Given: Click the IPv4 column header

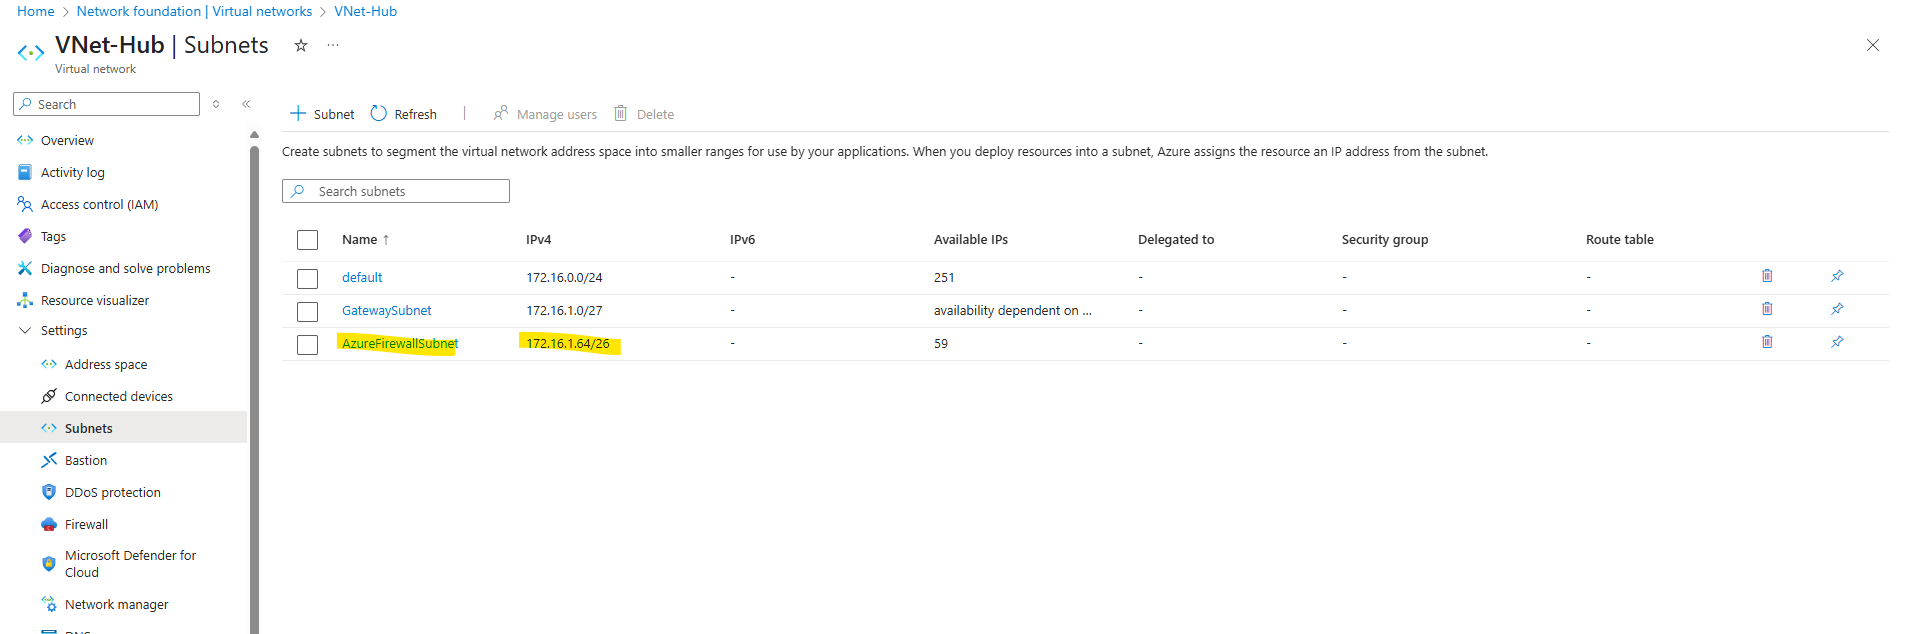Looking at the screenshot, I should [539, 240].
